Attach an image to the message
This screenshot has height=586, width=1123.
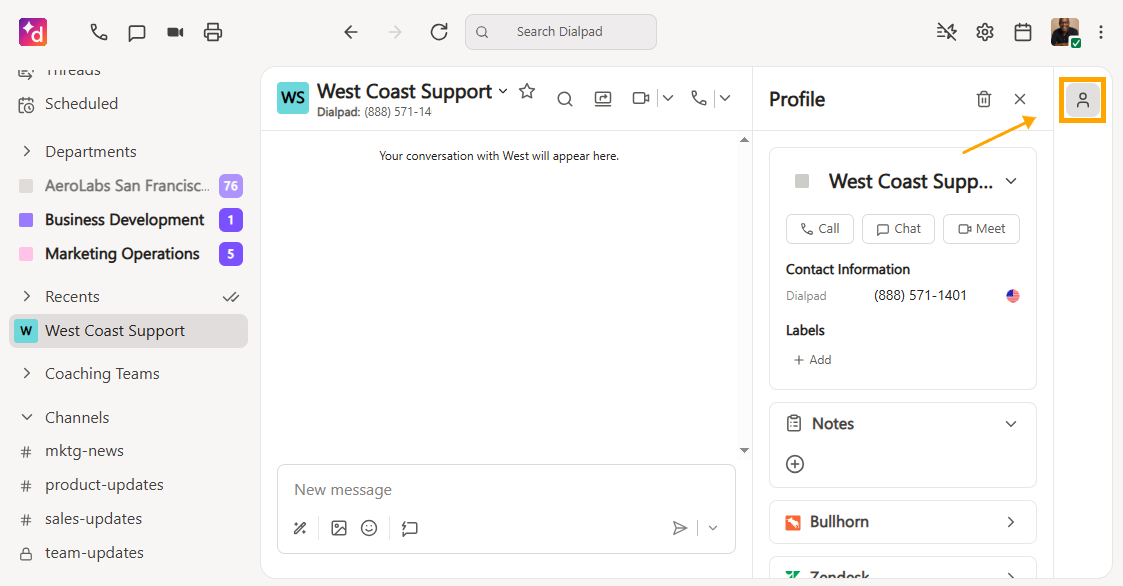339,529
